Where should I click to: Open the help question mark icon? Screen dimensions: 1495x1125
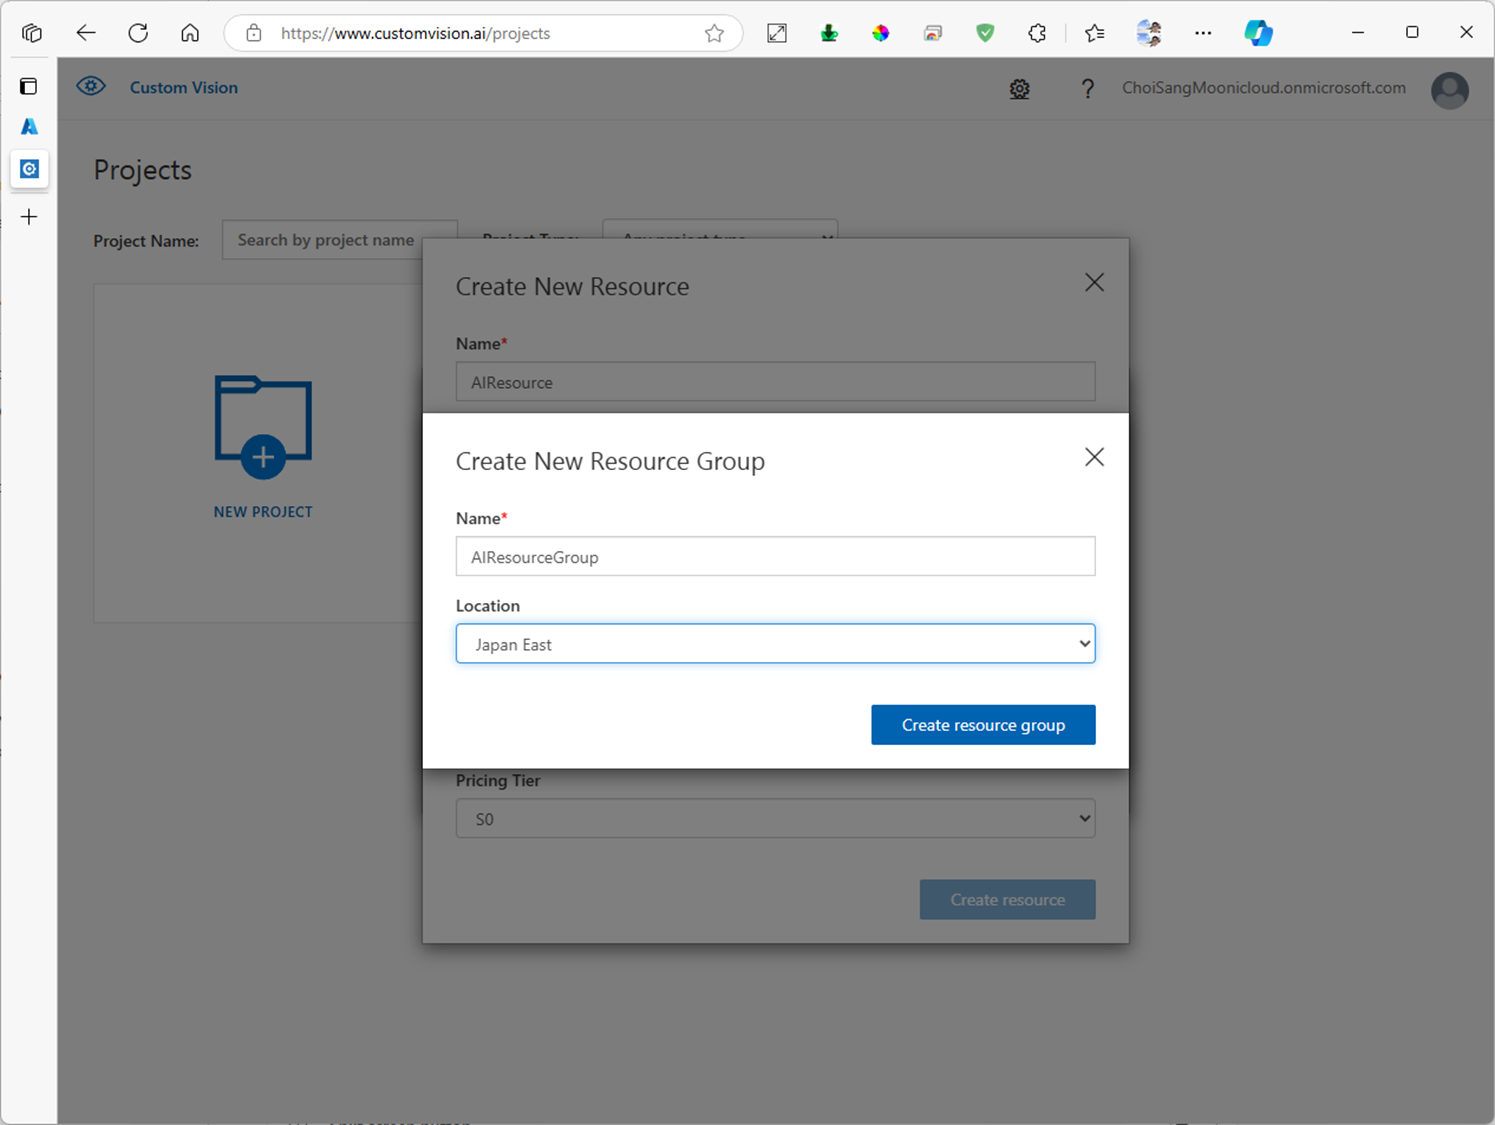(1087, 89)
